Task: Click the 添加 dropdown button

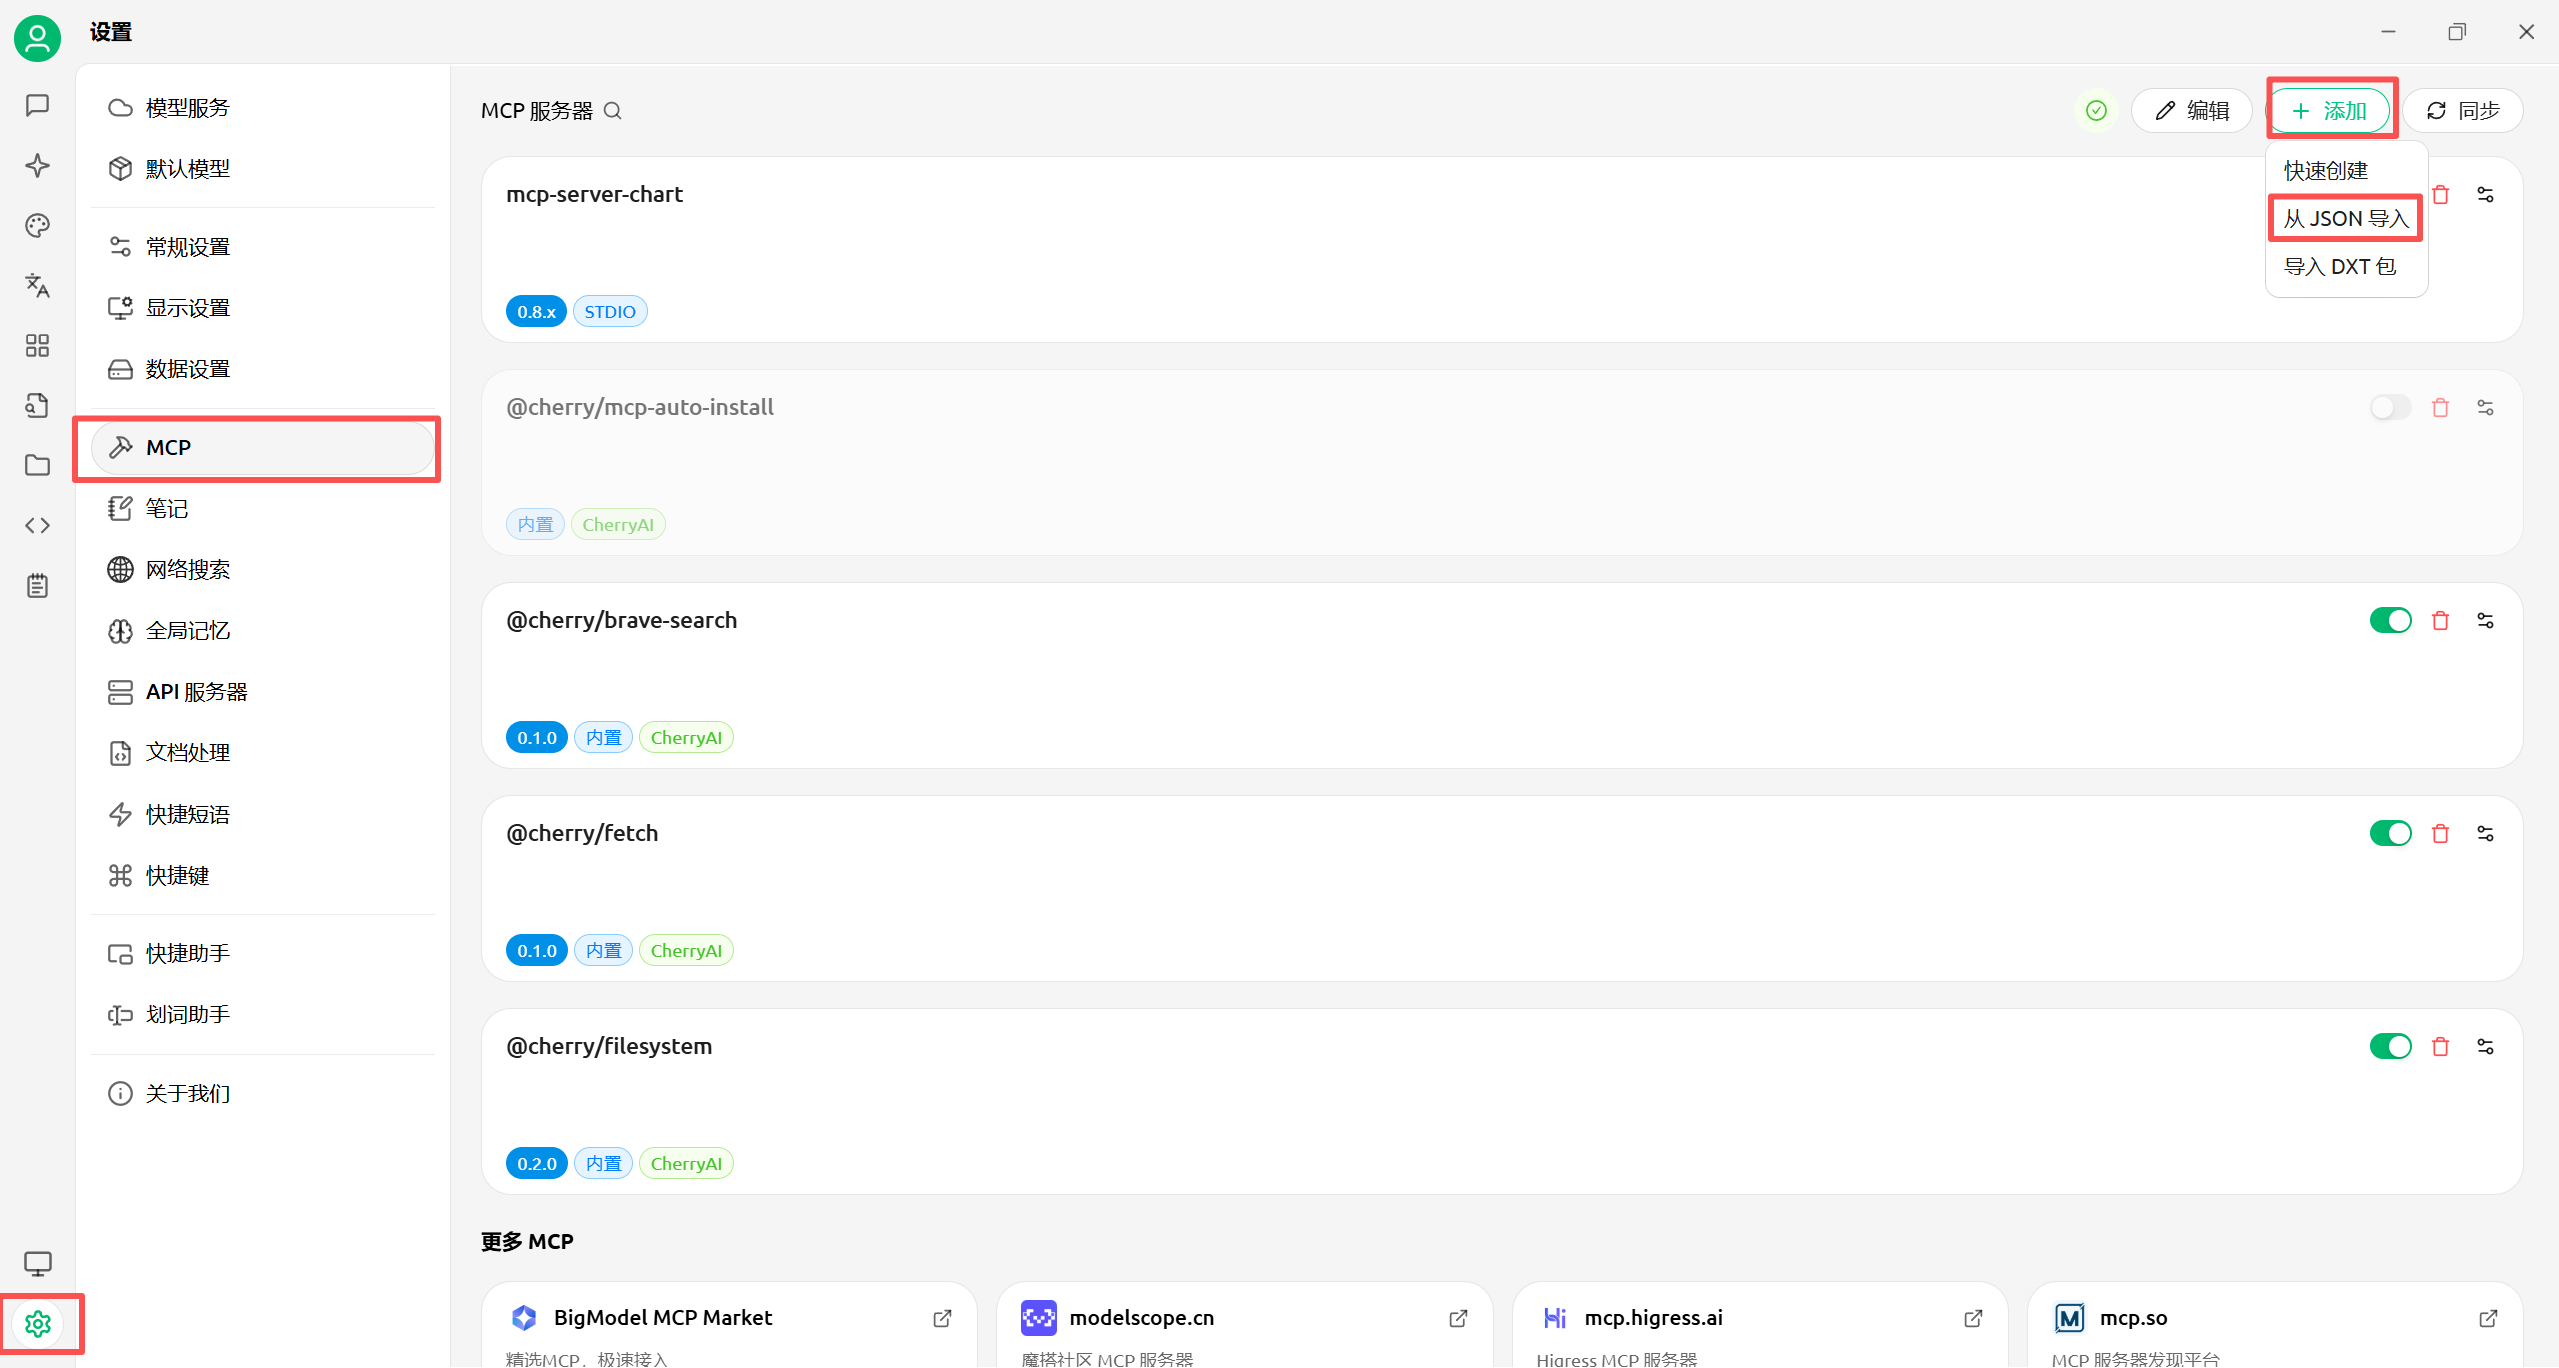Action: [2330, 111]
